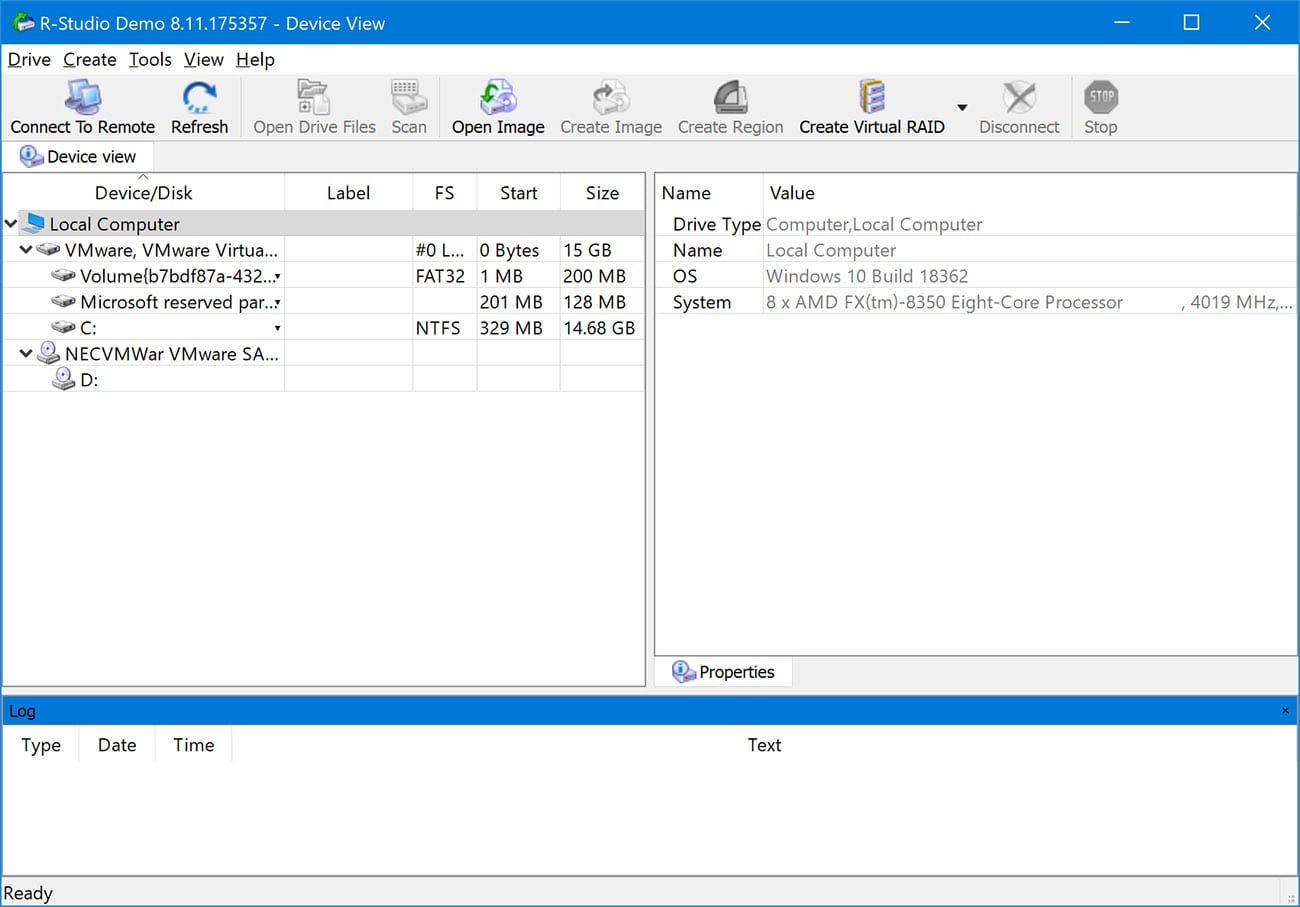Image resolution: width=1300 pixels, height=907 pixels.
Task: Open dropdown arrow on Microsoft reserved partition row
Action: [277, 303]
